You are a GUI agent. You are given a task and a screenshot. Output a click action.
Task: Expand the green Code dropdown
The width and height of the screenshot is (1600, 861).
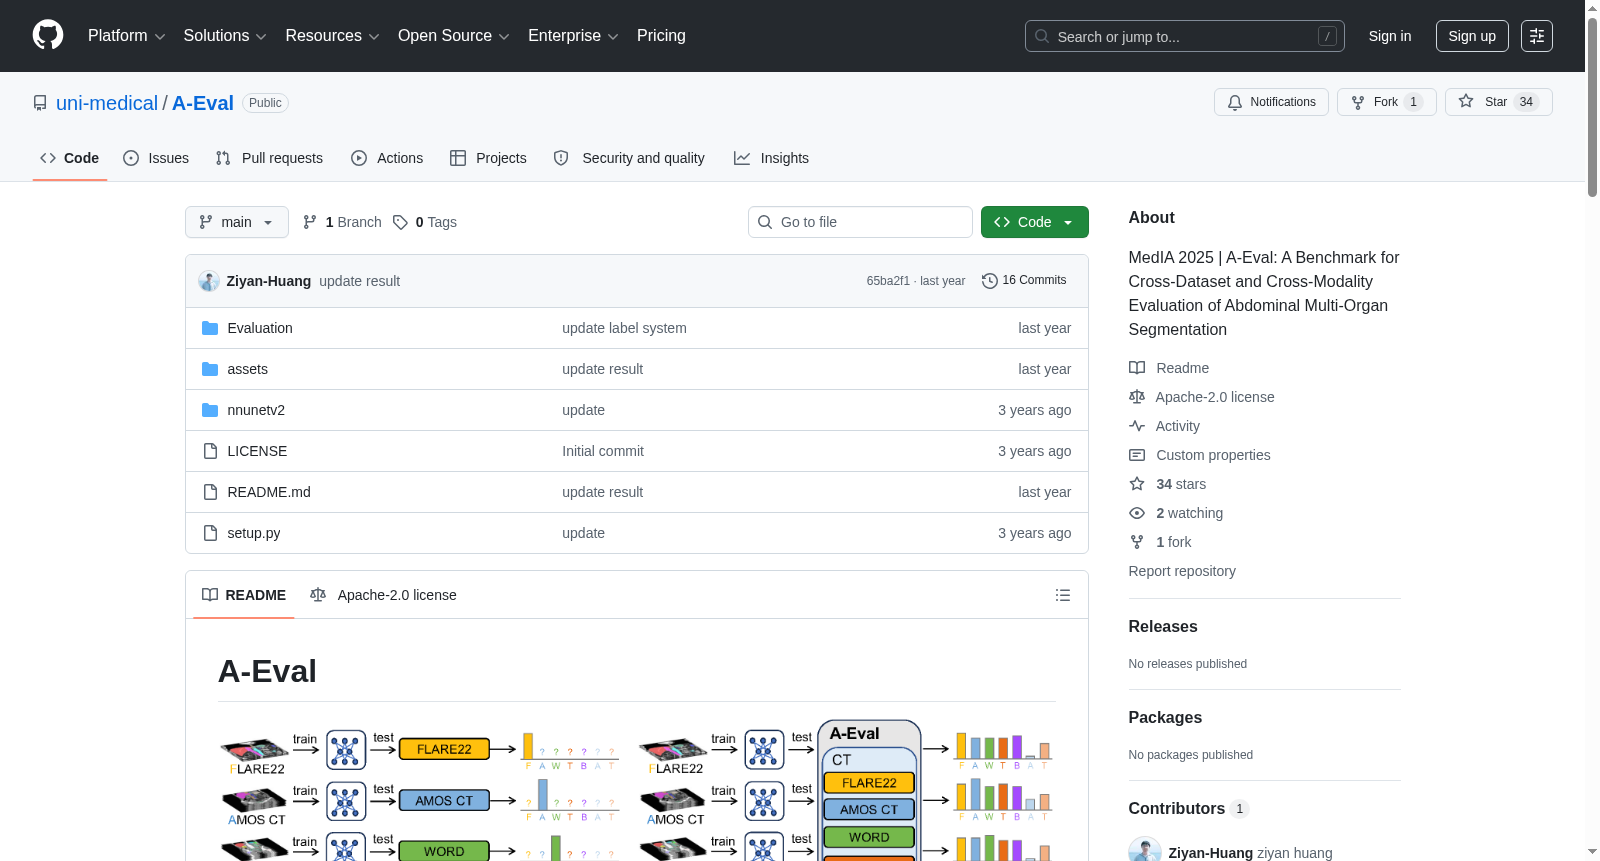1034,222
